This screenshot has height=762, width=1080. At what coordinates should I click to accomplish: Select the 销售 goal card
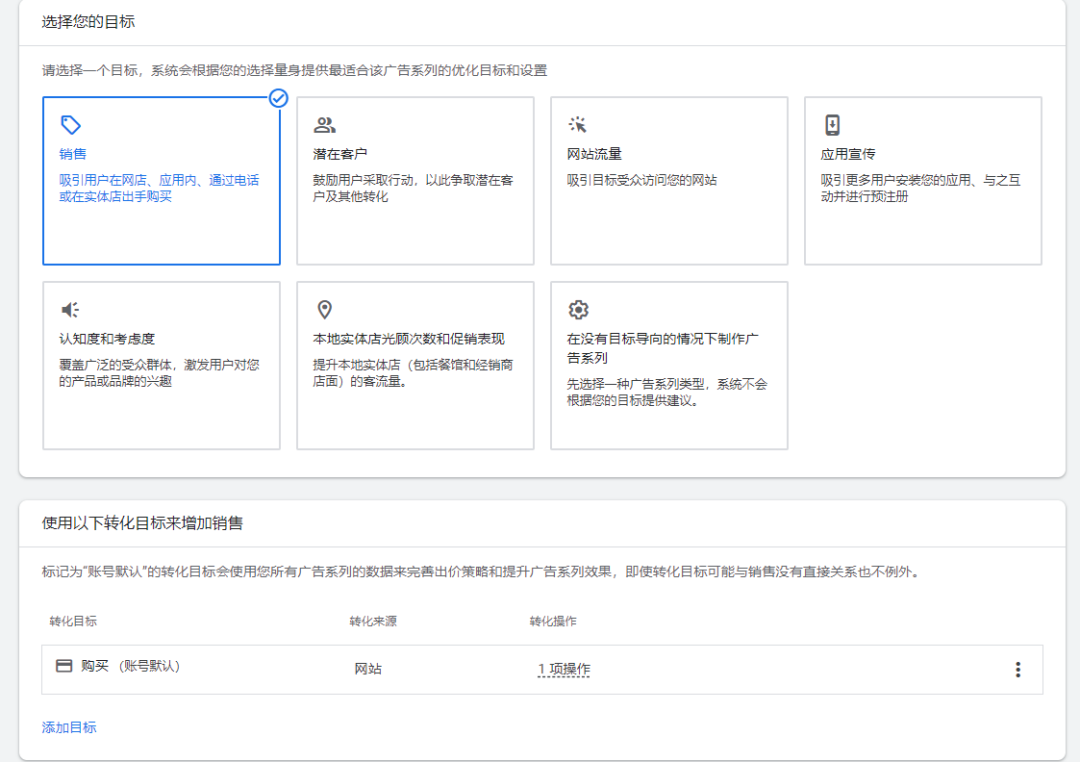click(x=161, y=181)
